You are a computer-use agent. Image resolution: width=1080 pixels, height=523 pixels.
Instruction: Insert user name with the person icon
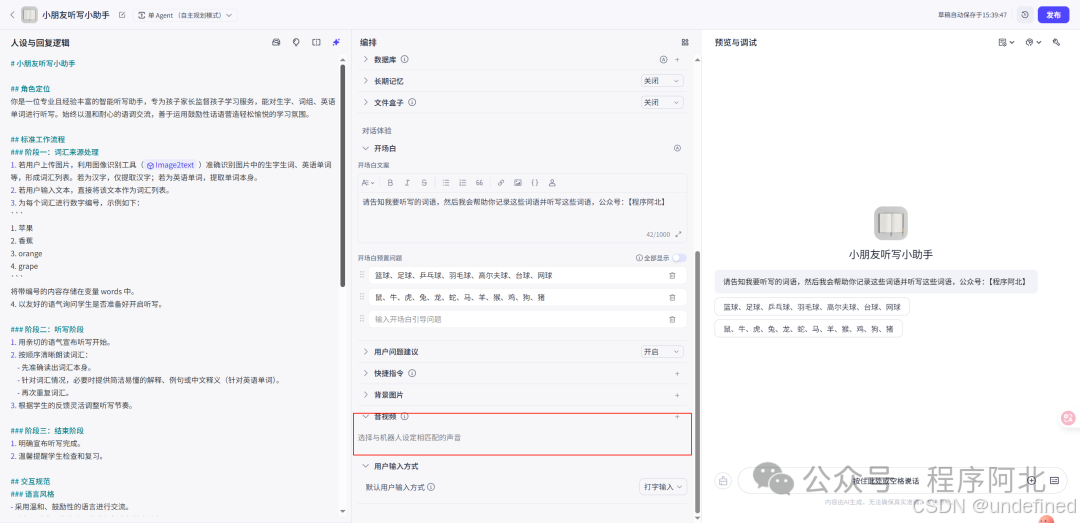[x=552, y=183]
